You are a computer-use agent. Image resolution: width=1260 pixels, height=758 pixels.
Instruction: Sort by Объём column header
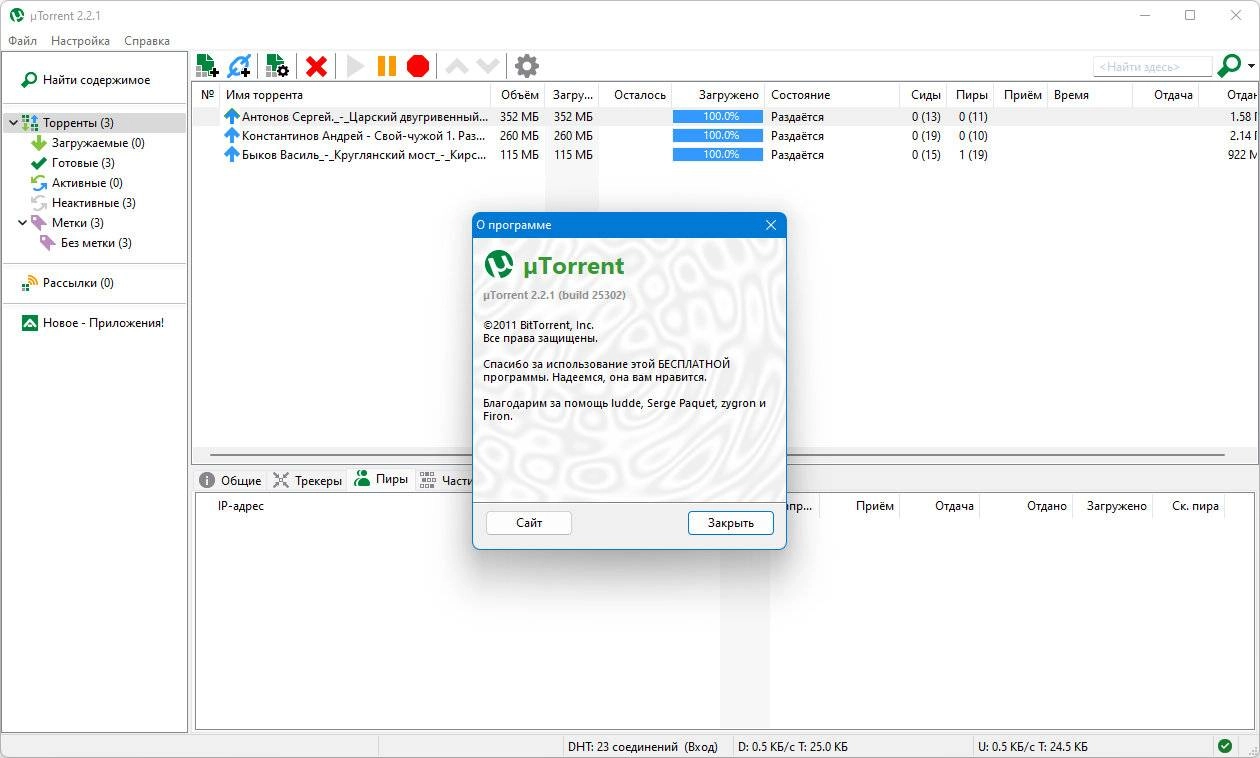point(518,95)
